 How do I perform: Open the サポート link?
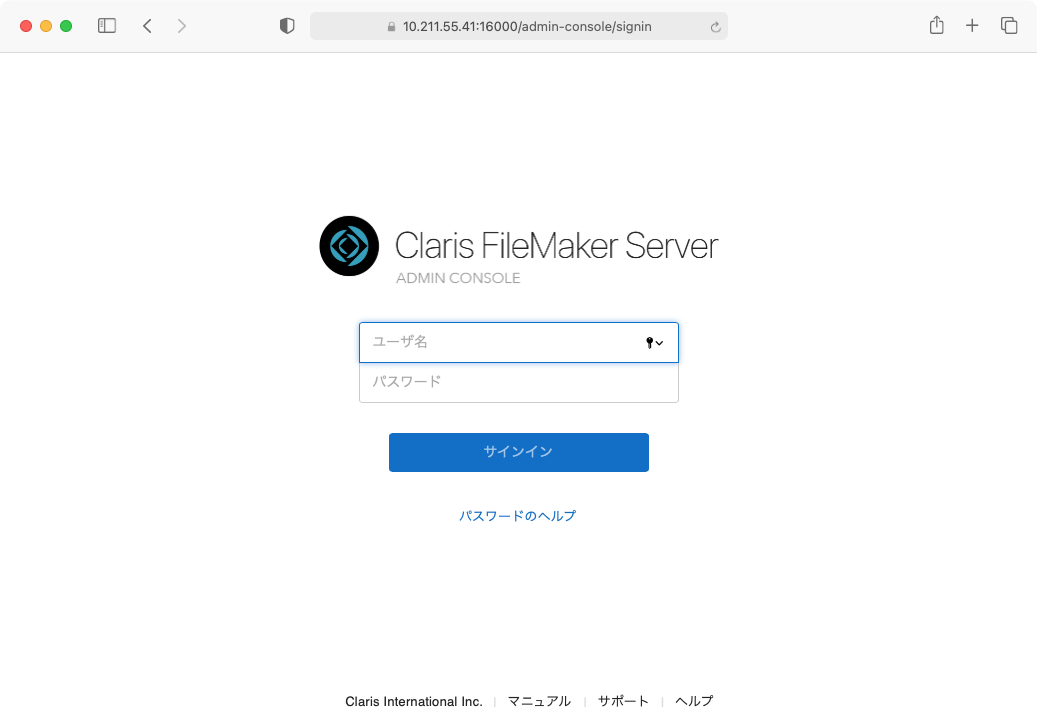coord(623,701)
